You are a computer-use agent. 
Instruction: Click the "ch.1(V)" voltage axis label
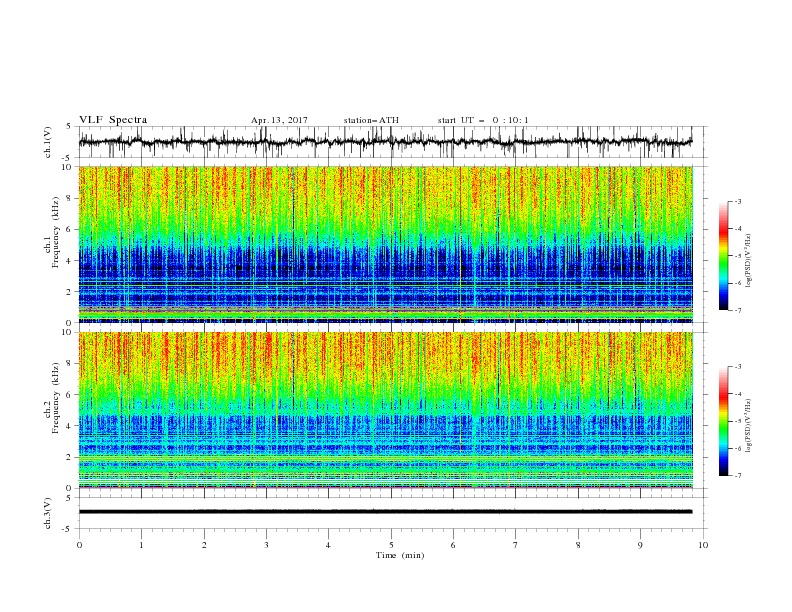click(x=48, y=142)
